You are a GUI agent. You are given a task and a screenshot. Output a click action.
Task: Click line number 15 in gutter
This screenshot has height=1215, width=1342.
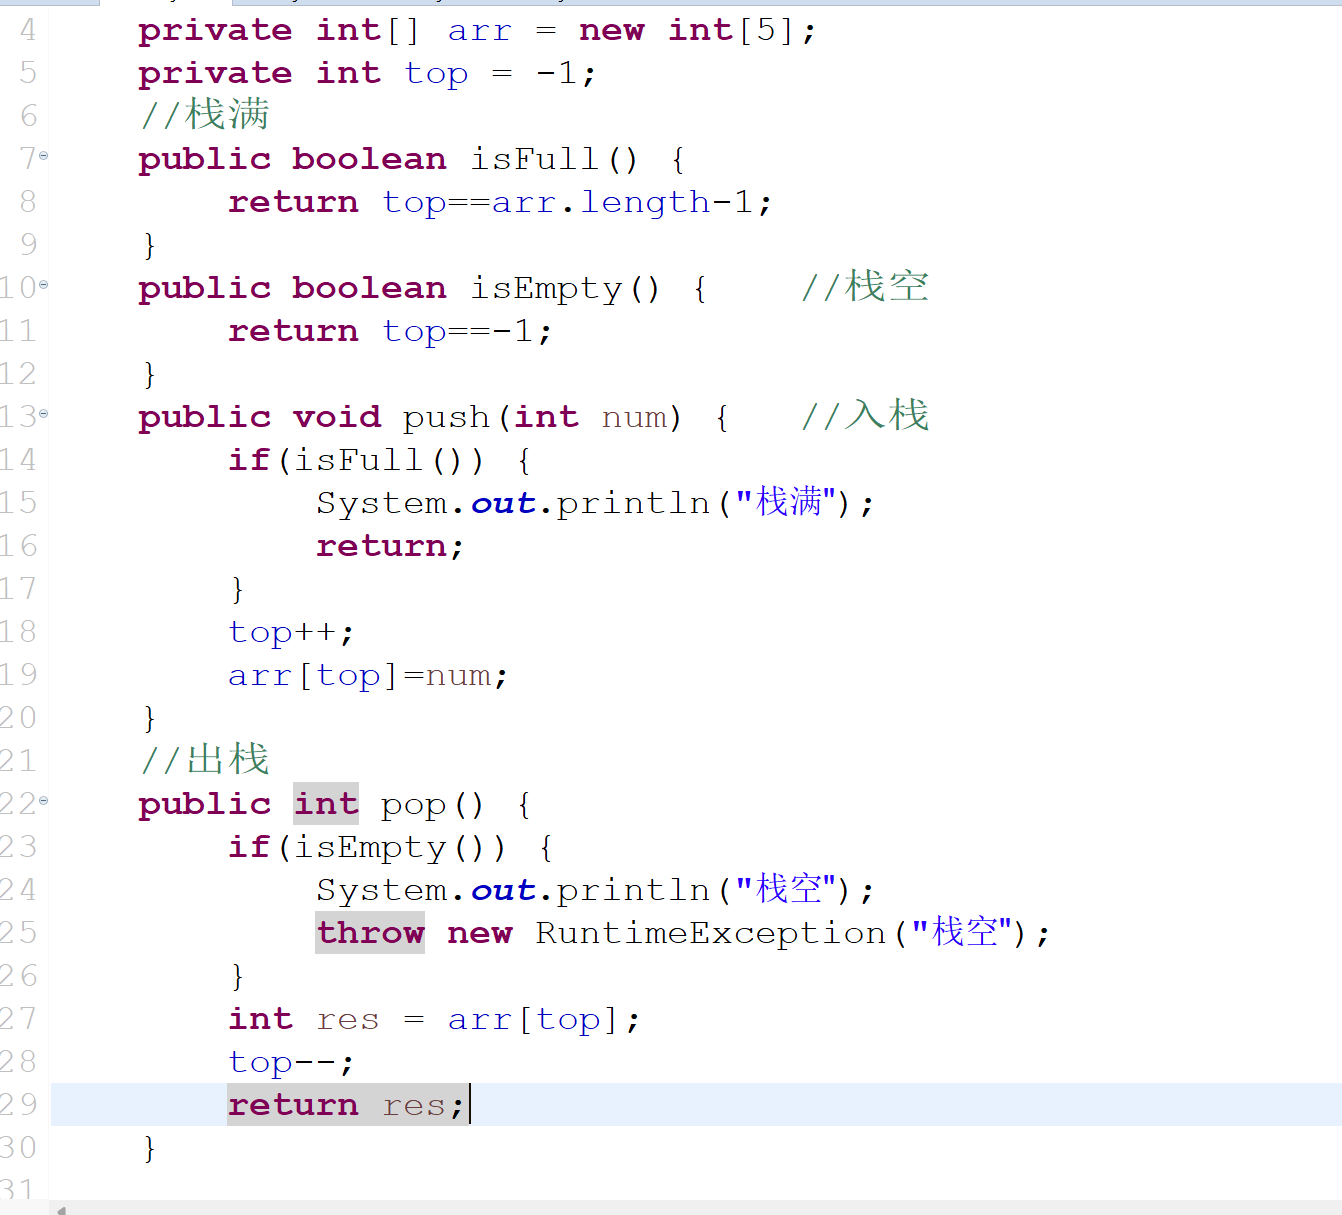18,502
